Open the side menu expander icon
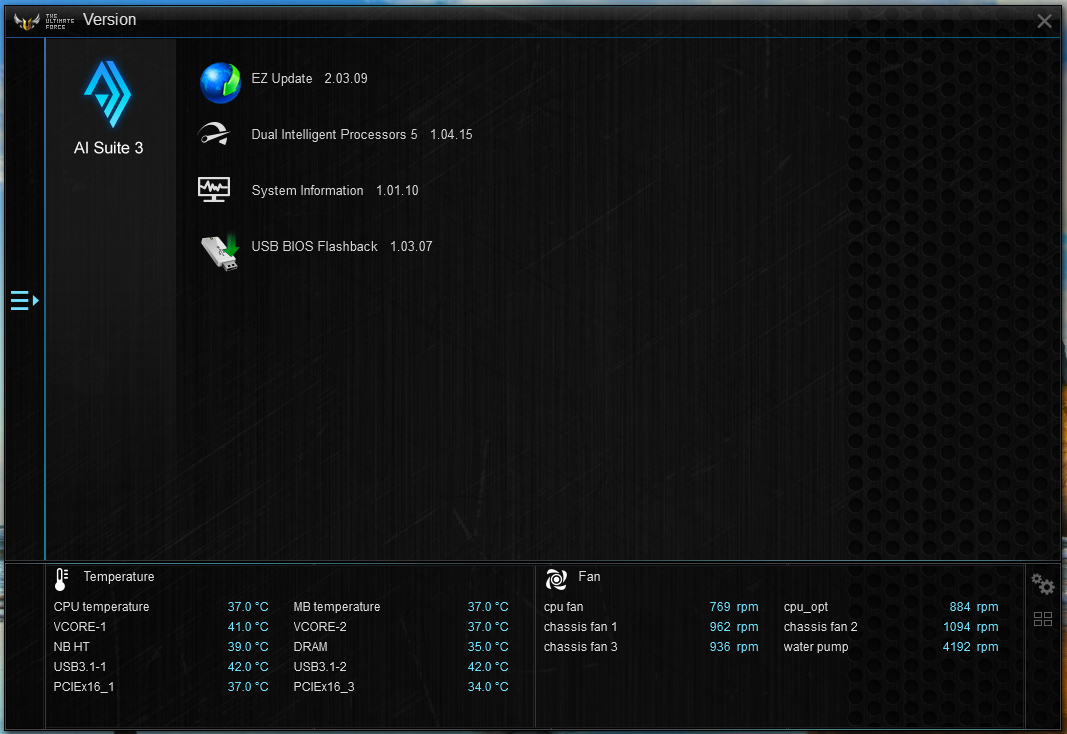The height and width of the screenshot is (734, 1067). point(24,300)
